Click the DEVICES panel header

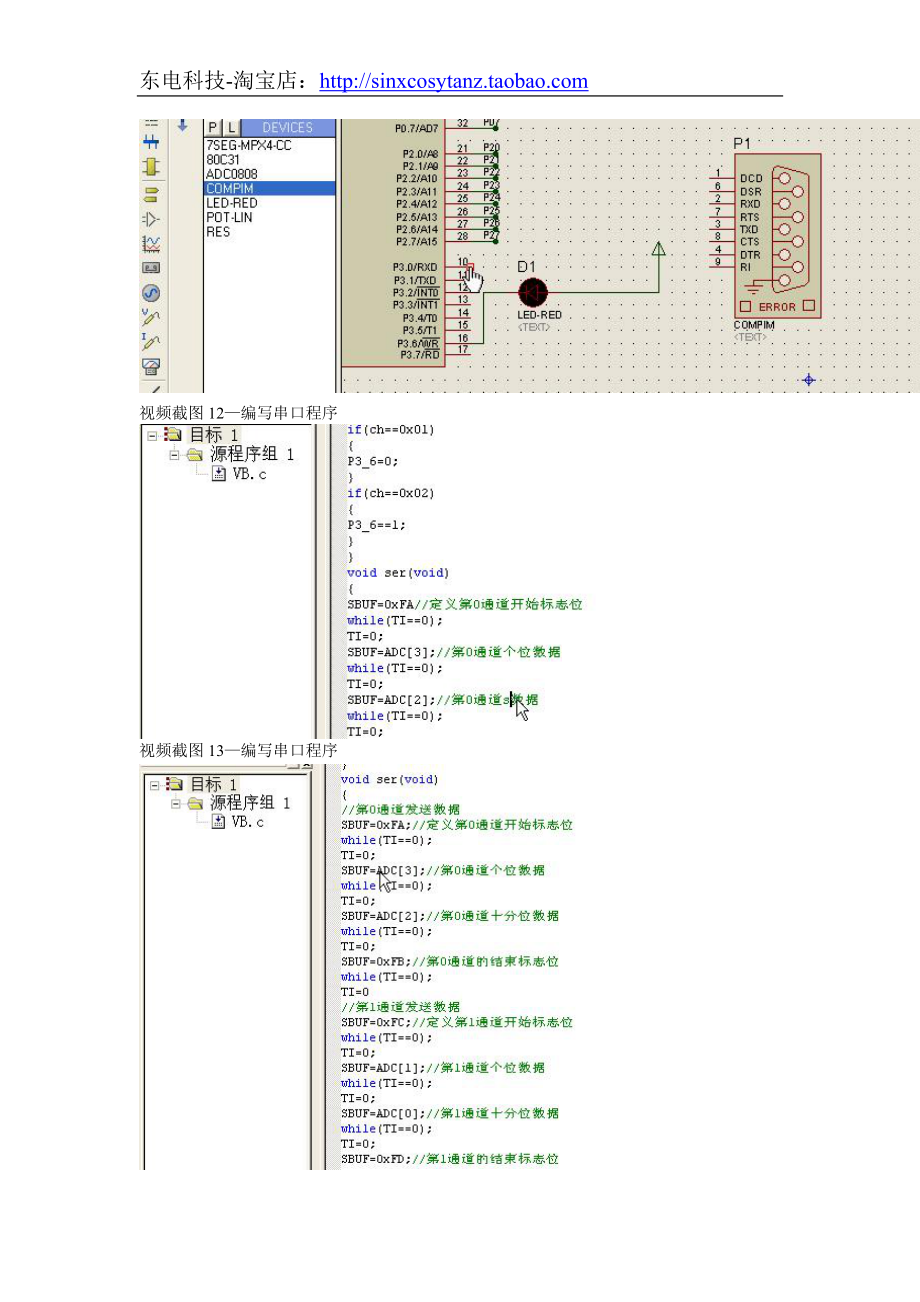click(x=287, y=127)
